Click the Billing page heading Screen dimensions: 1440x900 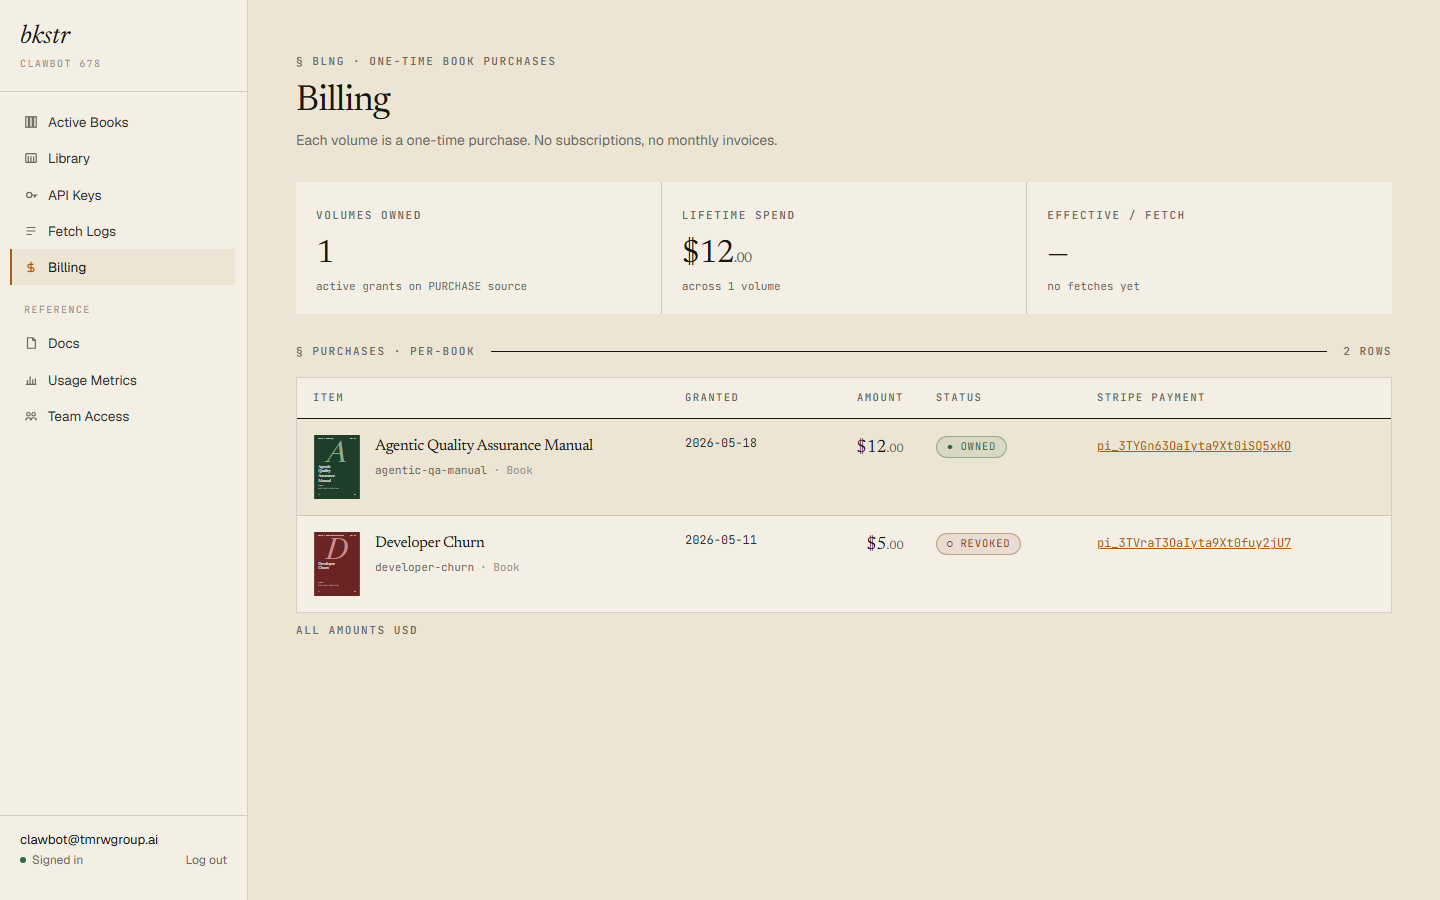[x=343, y=98]
